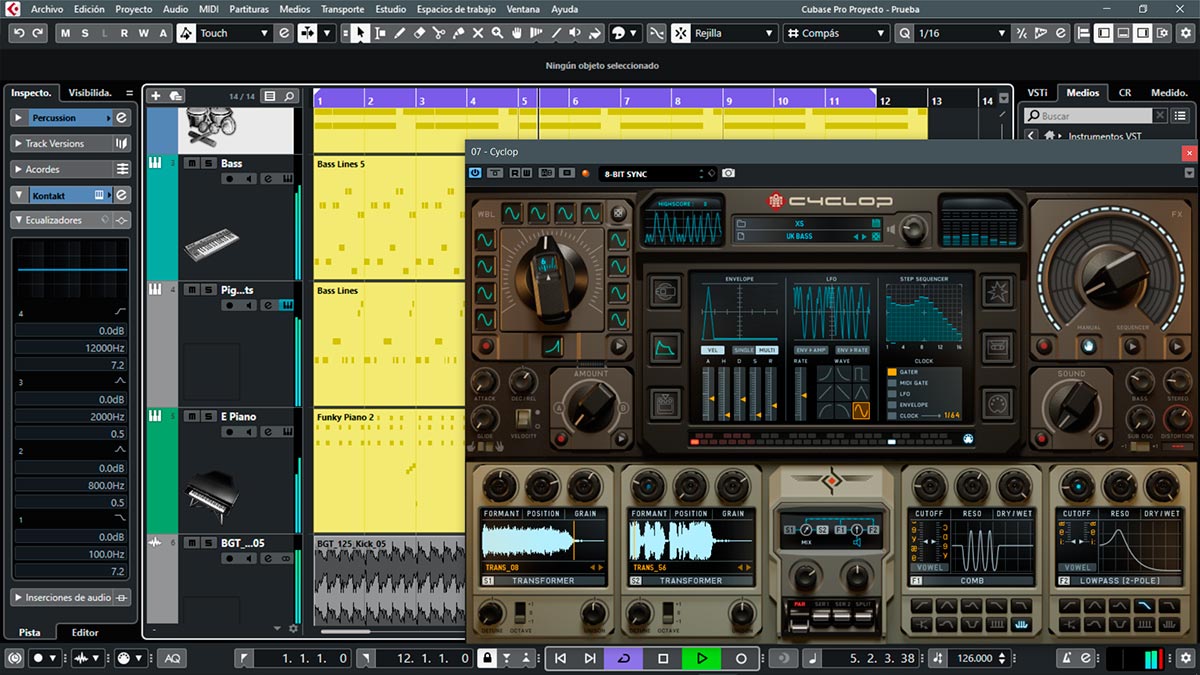The width and height of the screenshot is (1200, 675).
Task: Select the Object Selection arrow tool
Action: pyautogui.click(x=360, y=33)
